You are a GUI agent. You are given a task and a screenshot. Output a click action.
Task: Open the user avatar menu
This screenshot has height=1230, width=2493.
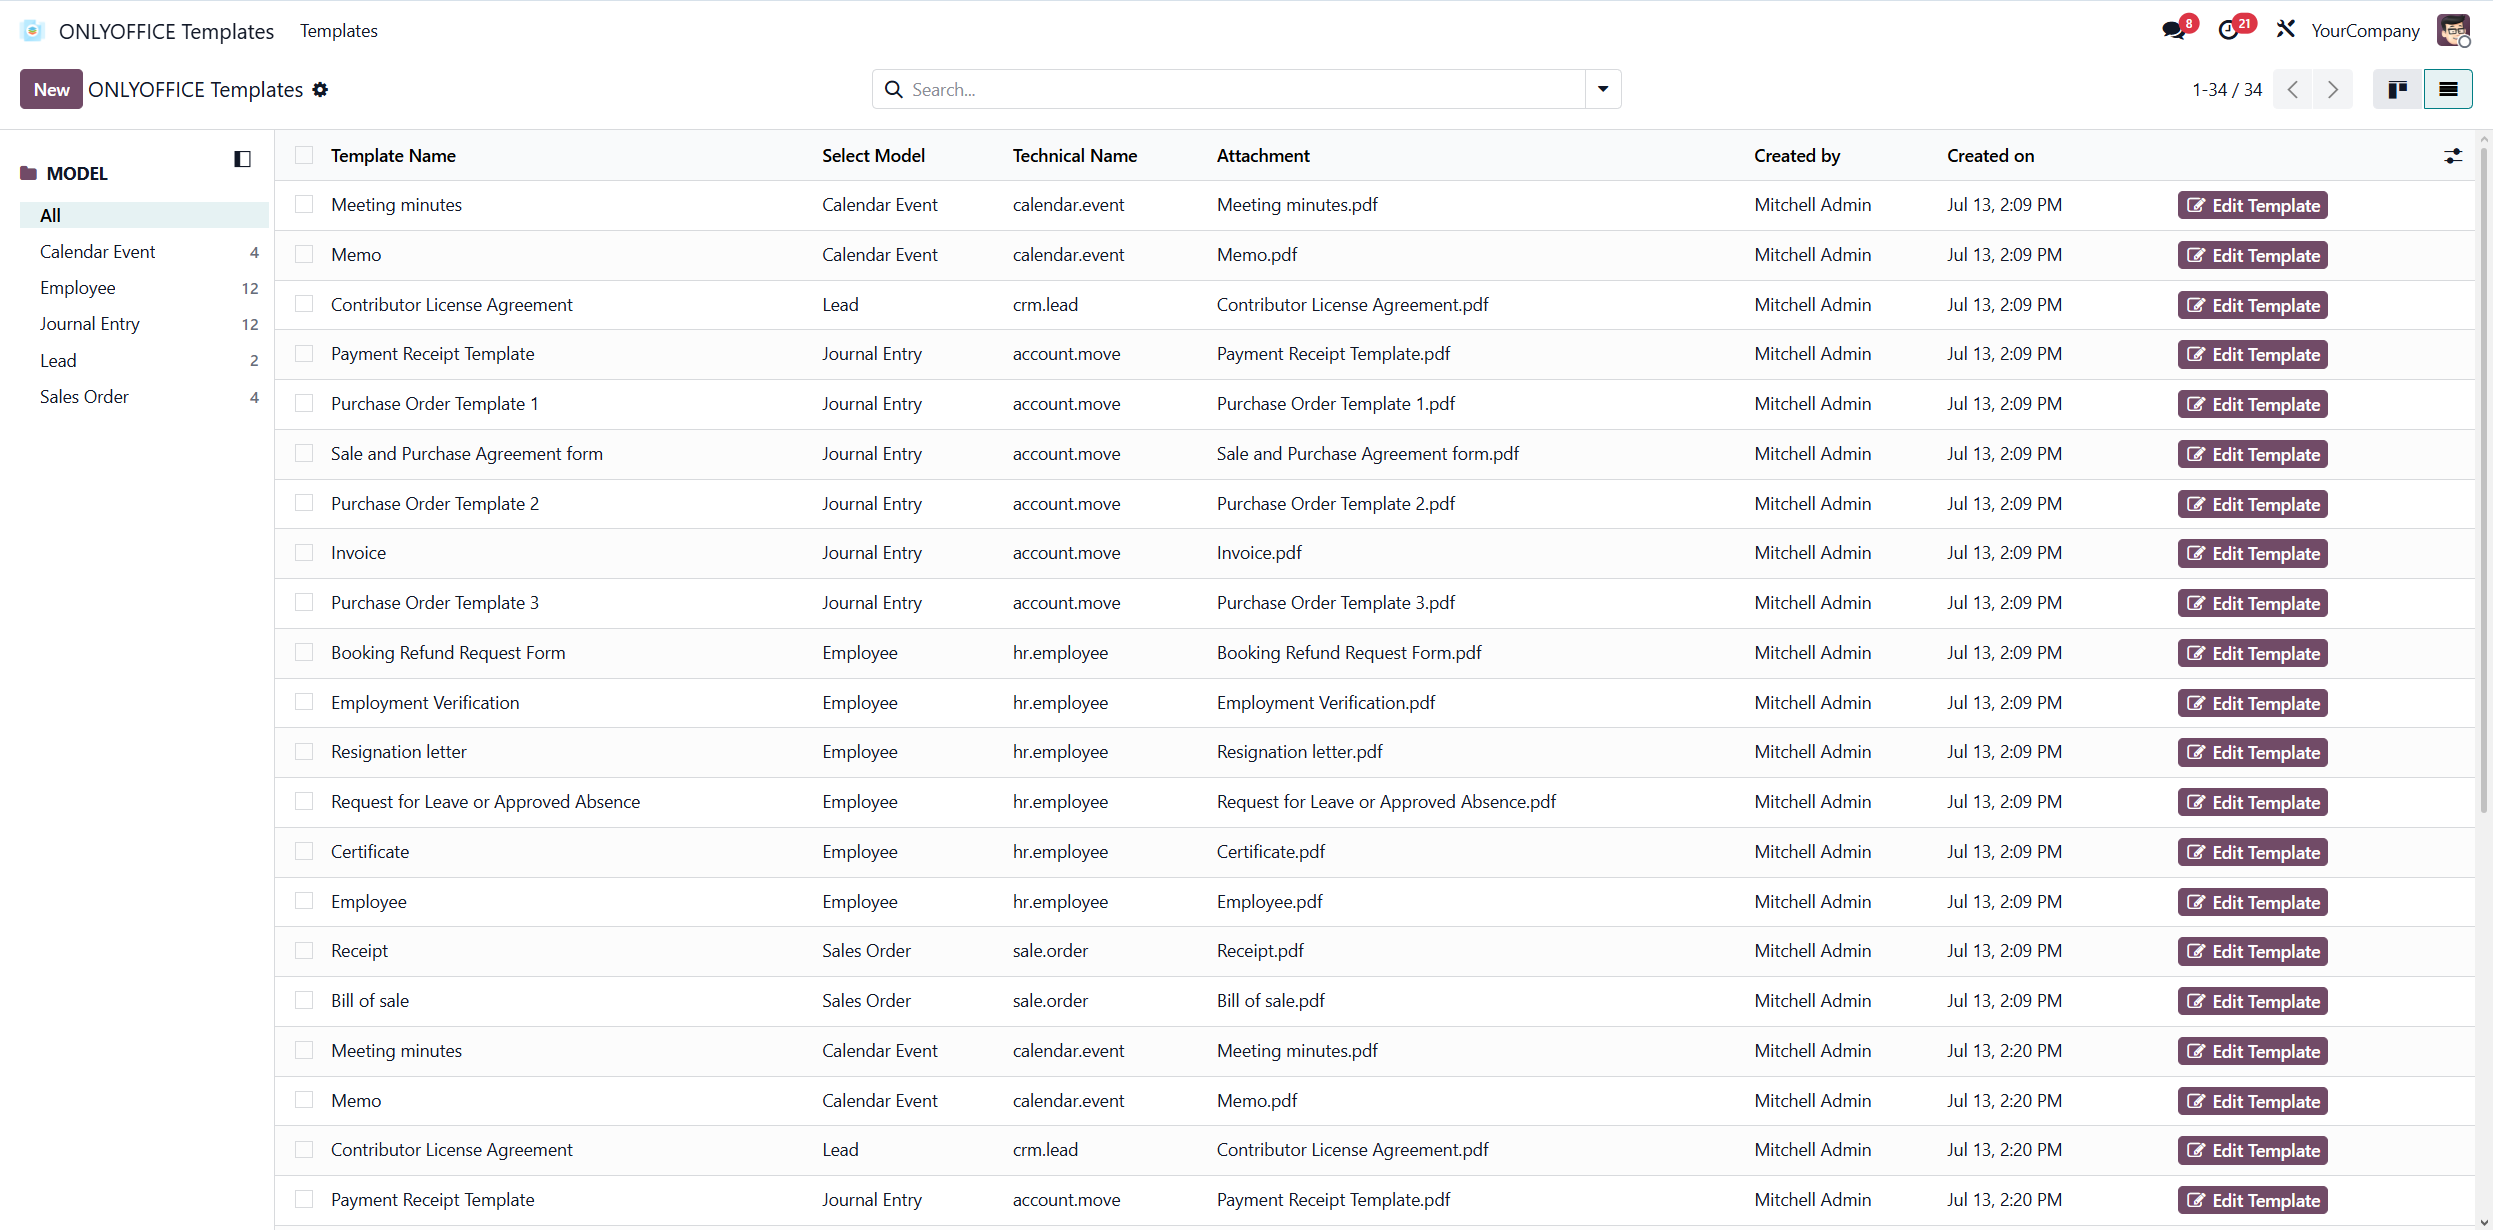pos(2453,30)
